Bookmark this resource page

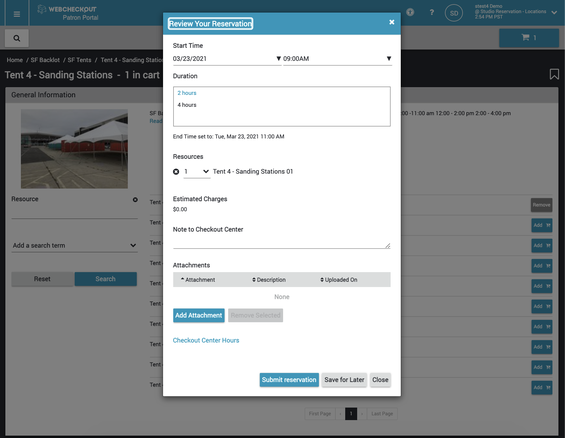(554, 75)
